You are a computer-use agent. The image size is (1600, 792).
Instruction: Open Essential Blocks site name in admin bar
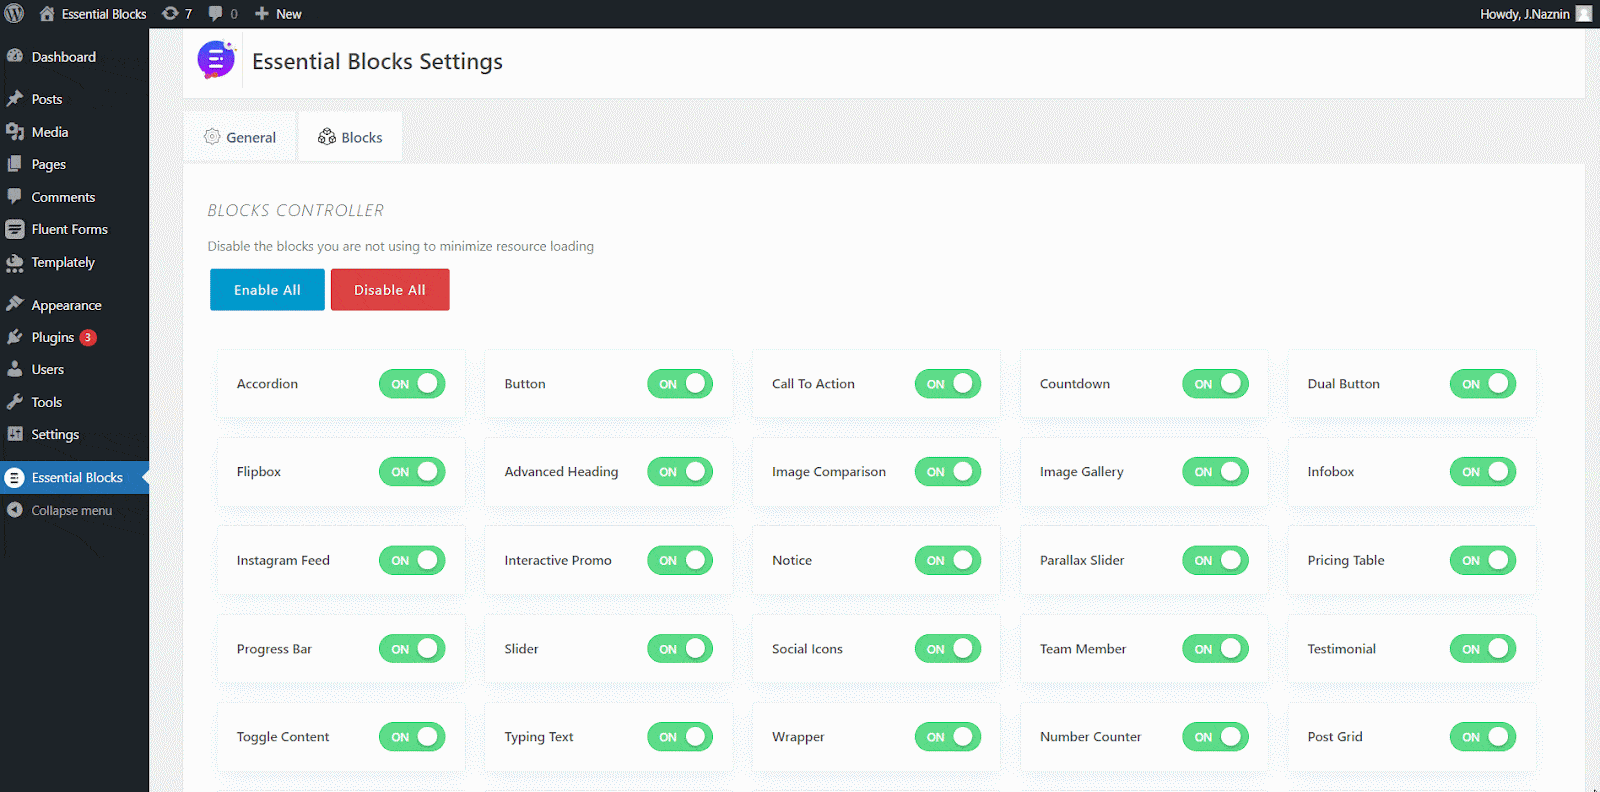tap(104, 14)
